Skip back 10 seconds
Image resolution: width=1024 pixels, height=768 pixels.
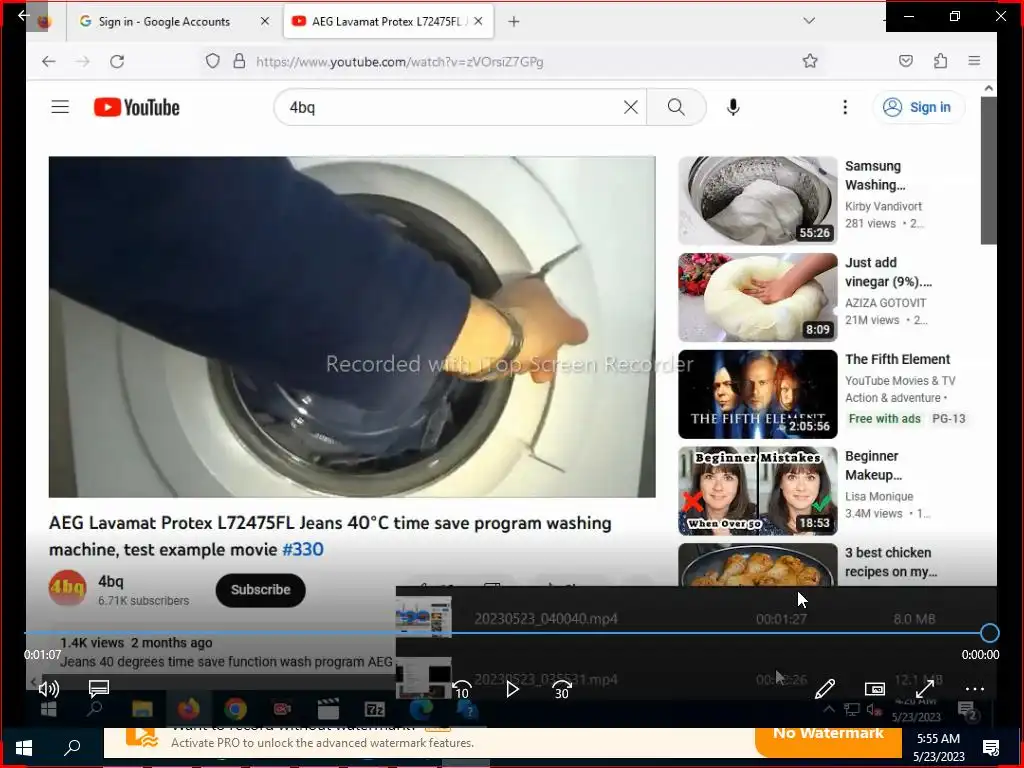pos(462,689)
